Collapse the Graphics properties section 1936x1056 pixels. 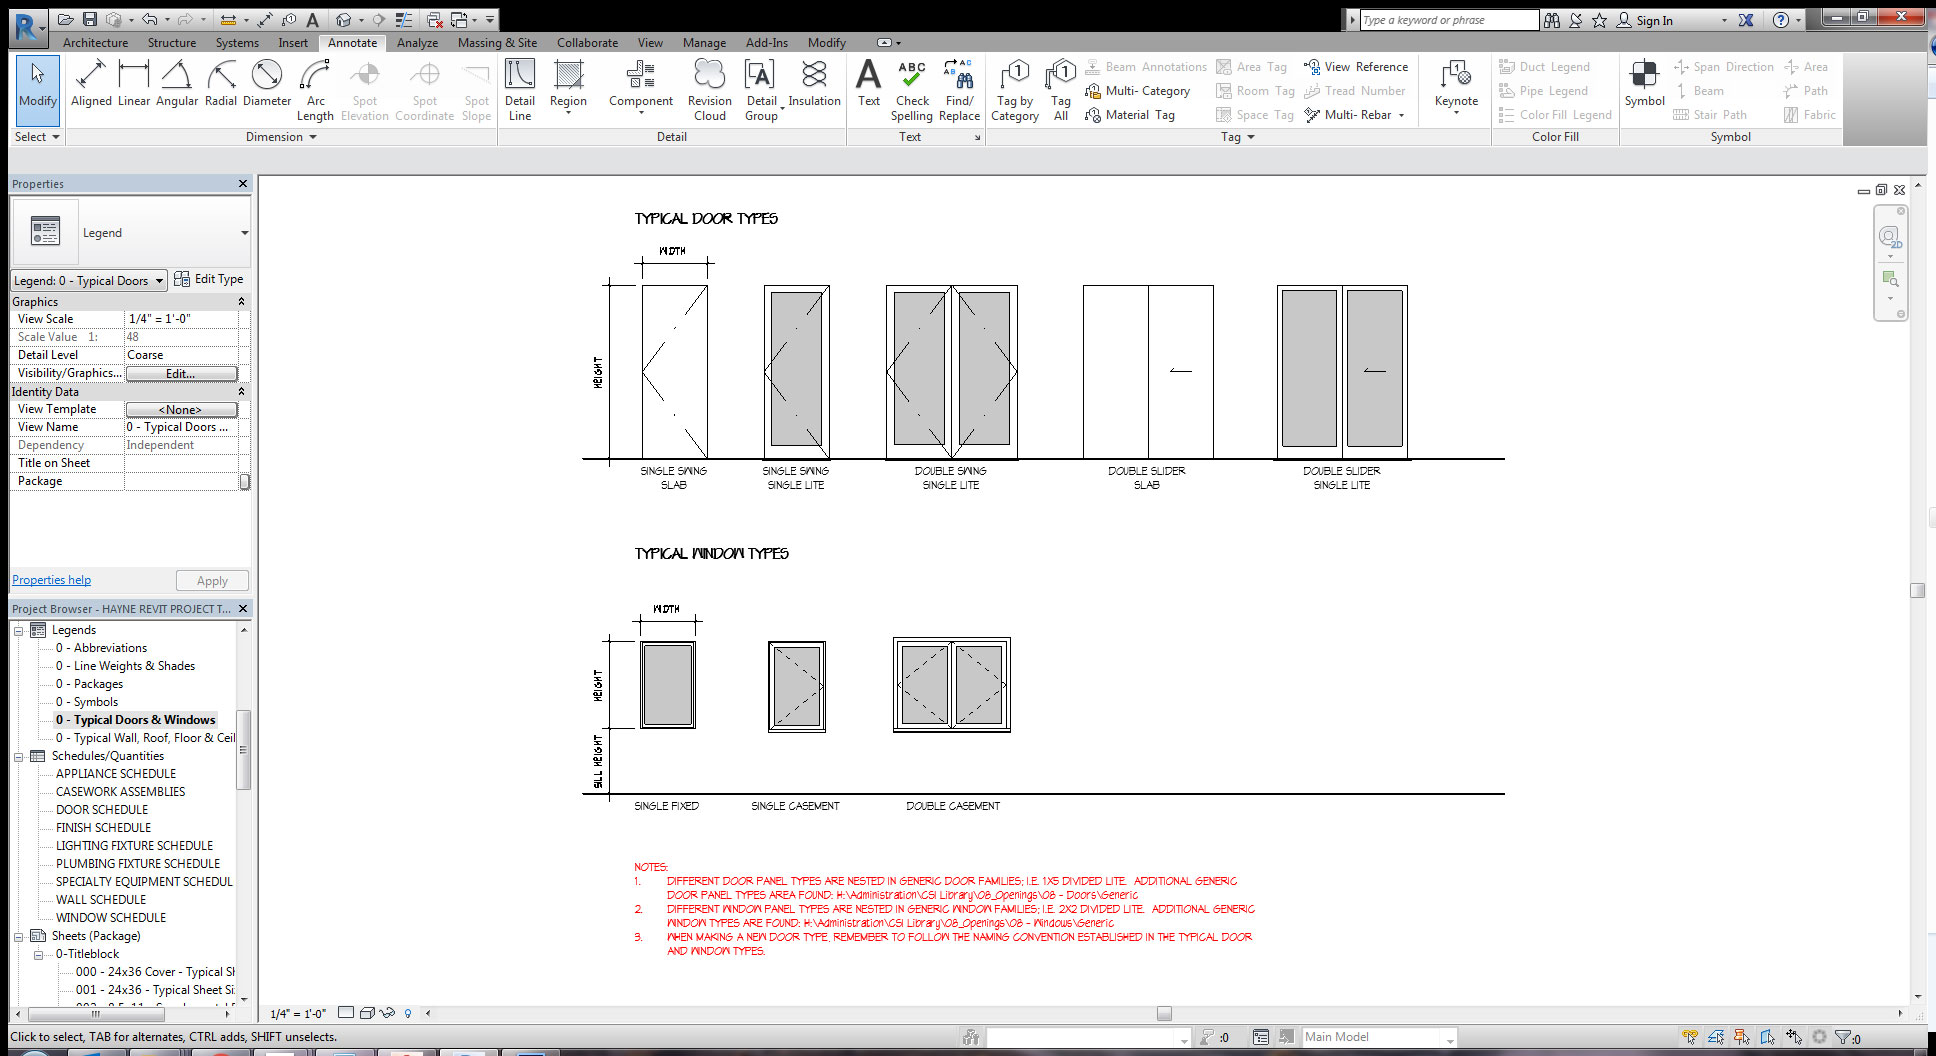(x=241, y=301)
